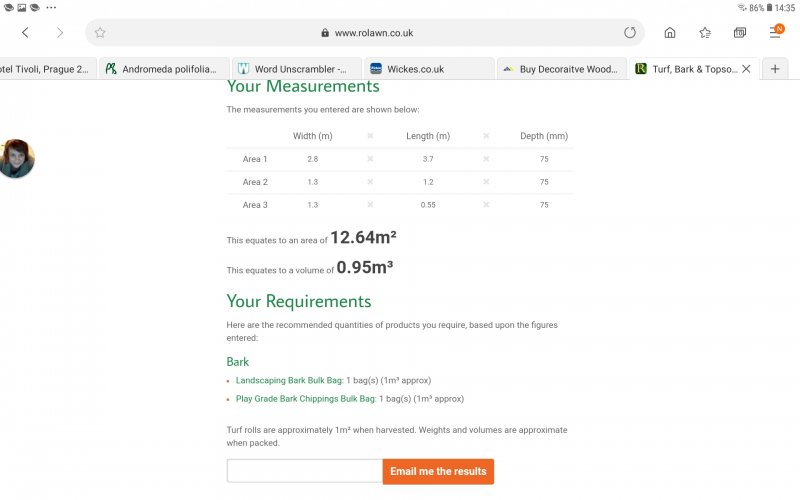This screenshot has width=800, height=500.
Task: Switch to the Word Unscrambler tab
Action: (x=295, y=69)
